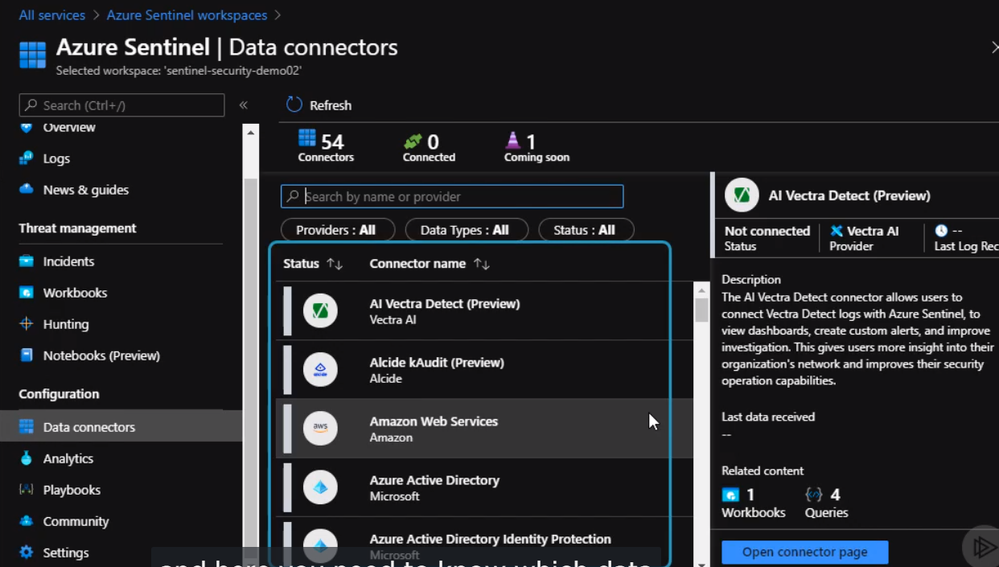Click the Alcide kAudit logo icon
Screen dimensions: 999x567
320,370
